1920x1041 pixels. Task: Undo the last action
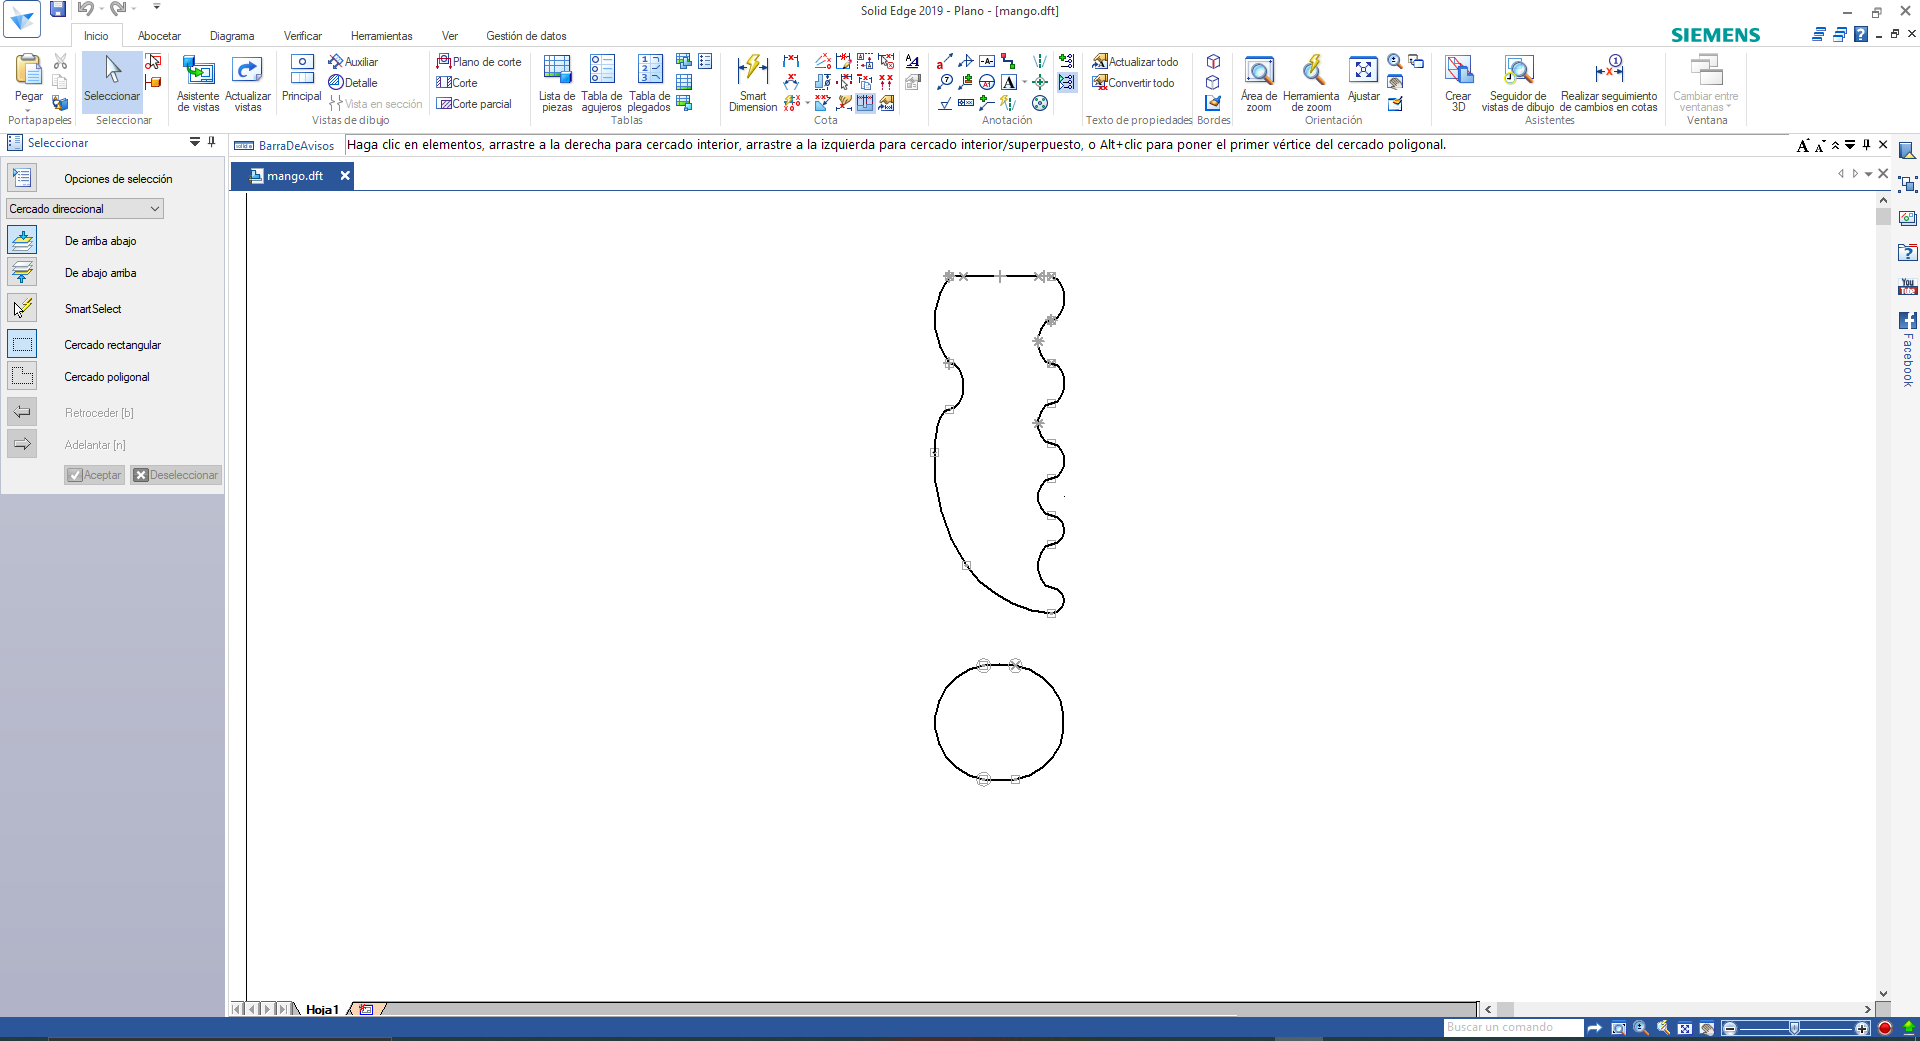tap(86, 9)
